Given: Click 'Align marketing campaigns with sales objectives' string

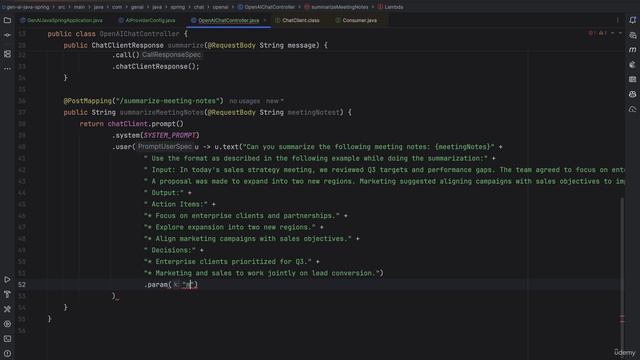Looking at the screenshot, I should [x=247, y=239].
